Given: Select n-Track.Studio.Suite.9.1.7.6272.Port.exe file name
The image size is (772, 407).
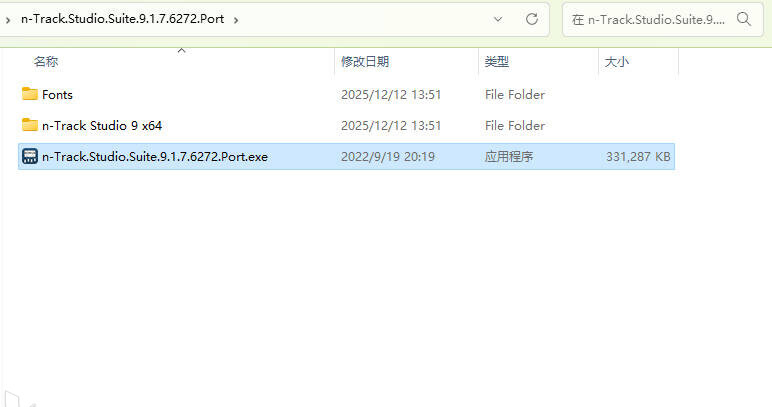Looking at the screenshot, I should click(155, 157).
